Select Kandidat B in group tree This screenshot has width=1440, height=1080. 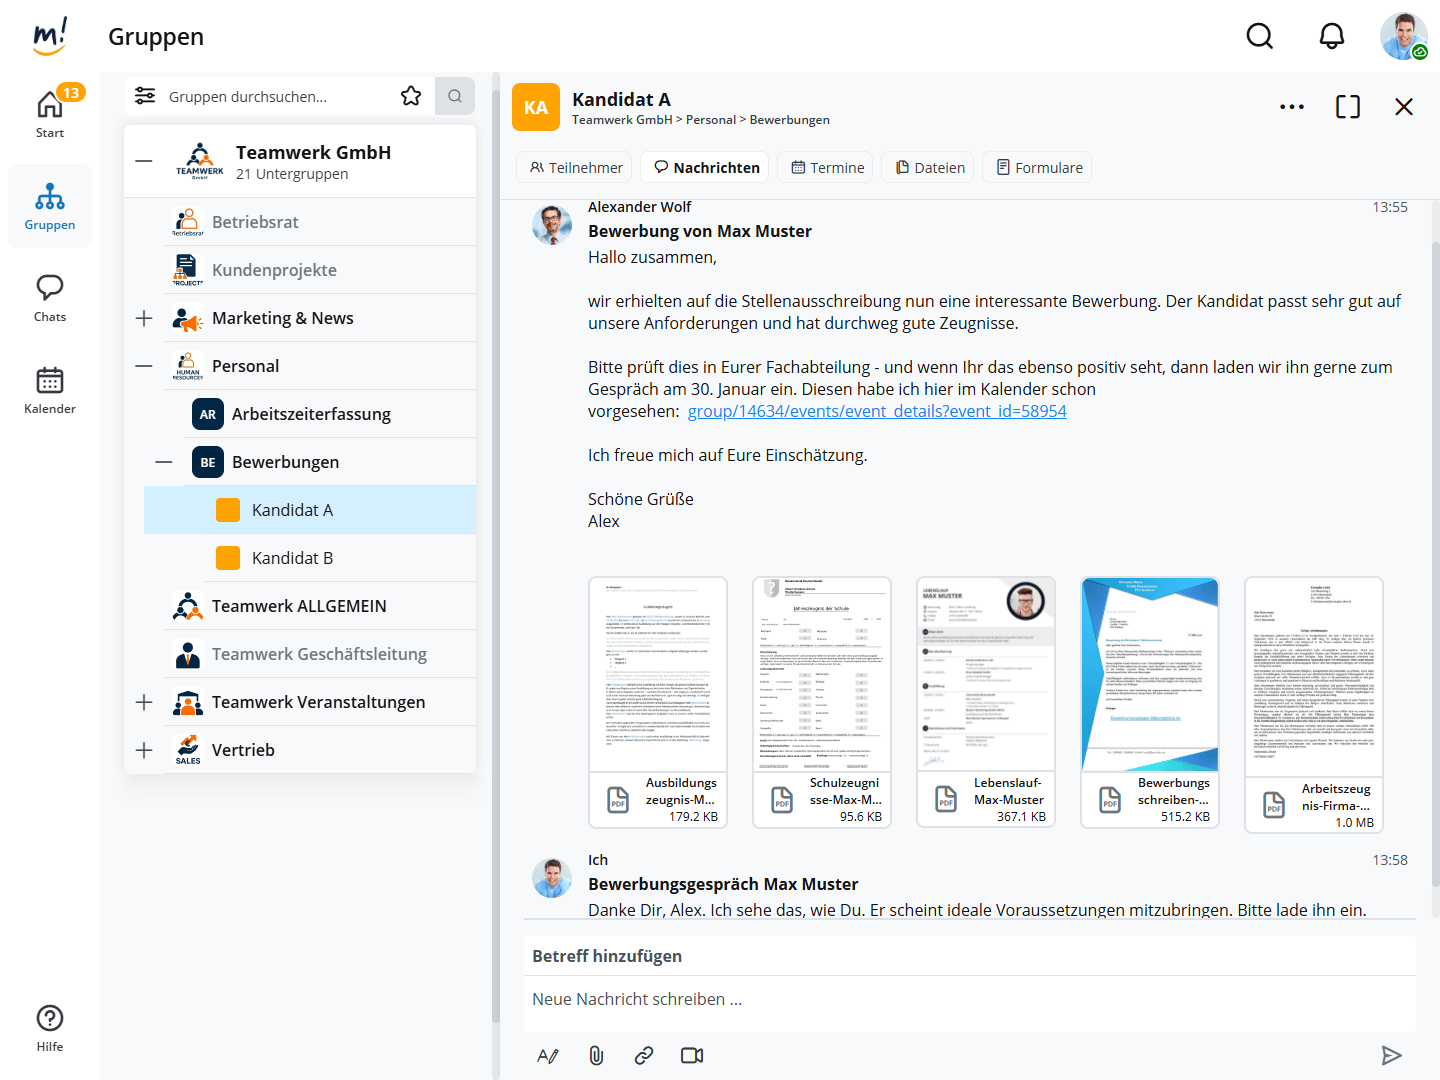click(x=292, y=558)
